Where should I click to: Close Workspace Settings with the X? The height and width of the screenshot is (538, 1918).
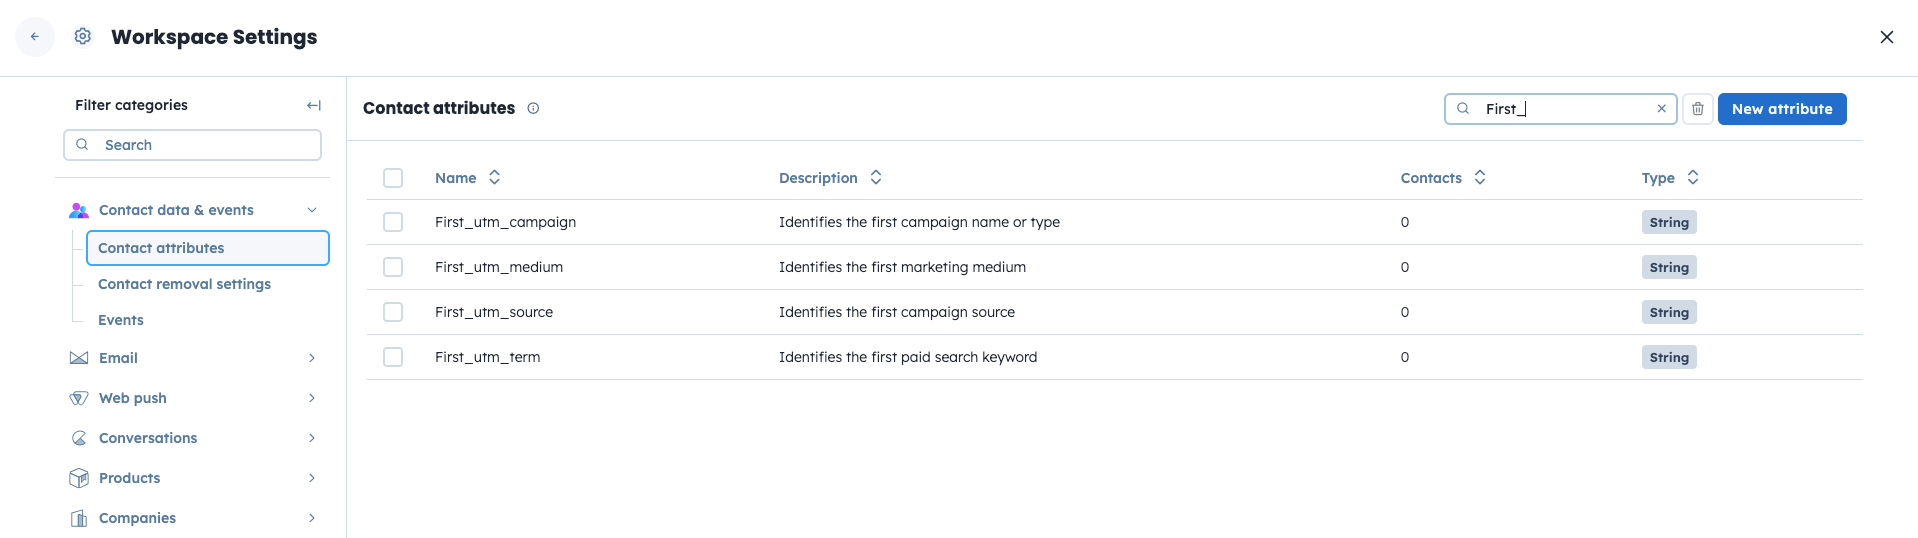1886,37
